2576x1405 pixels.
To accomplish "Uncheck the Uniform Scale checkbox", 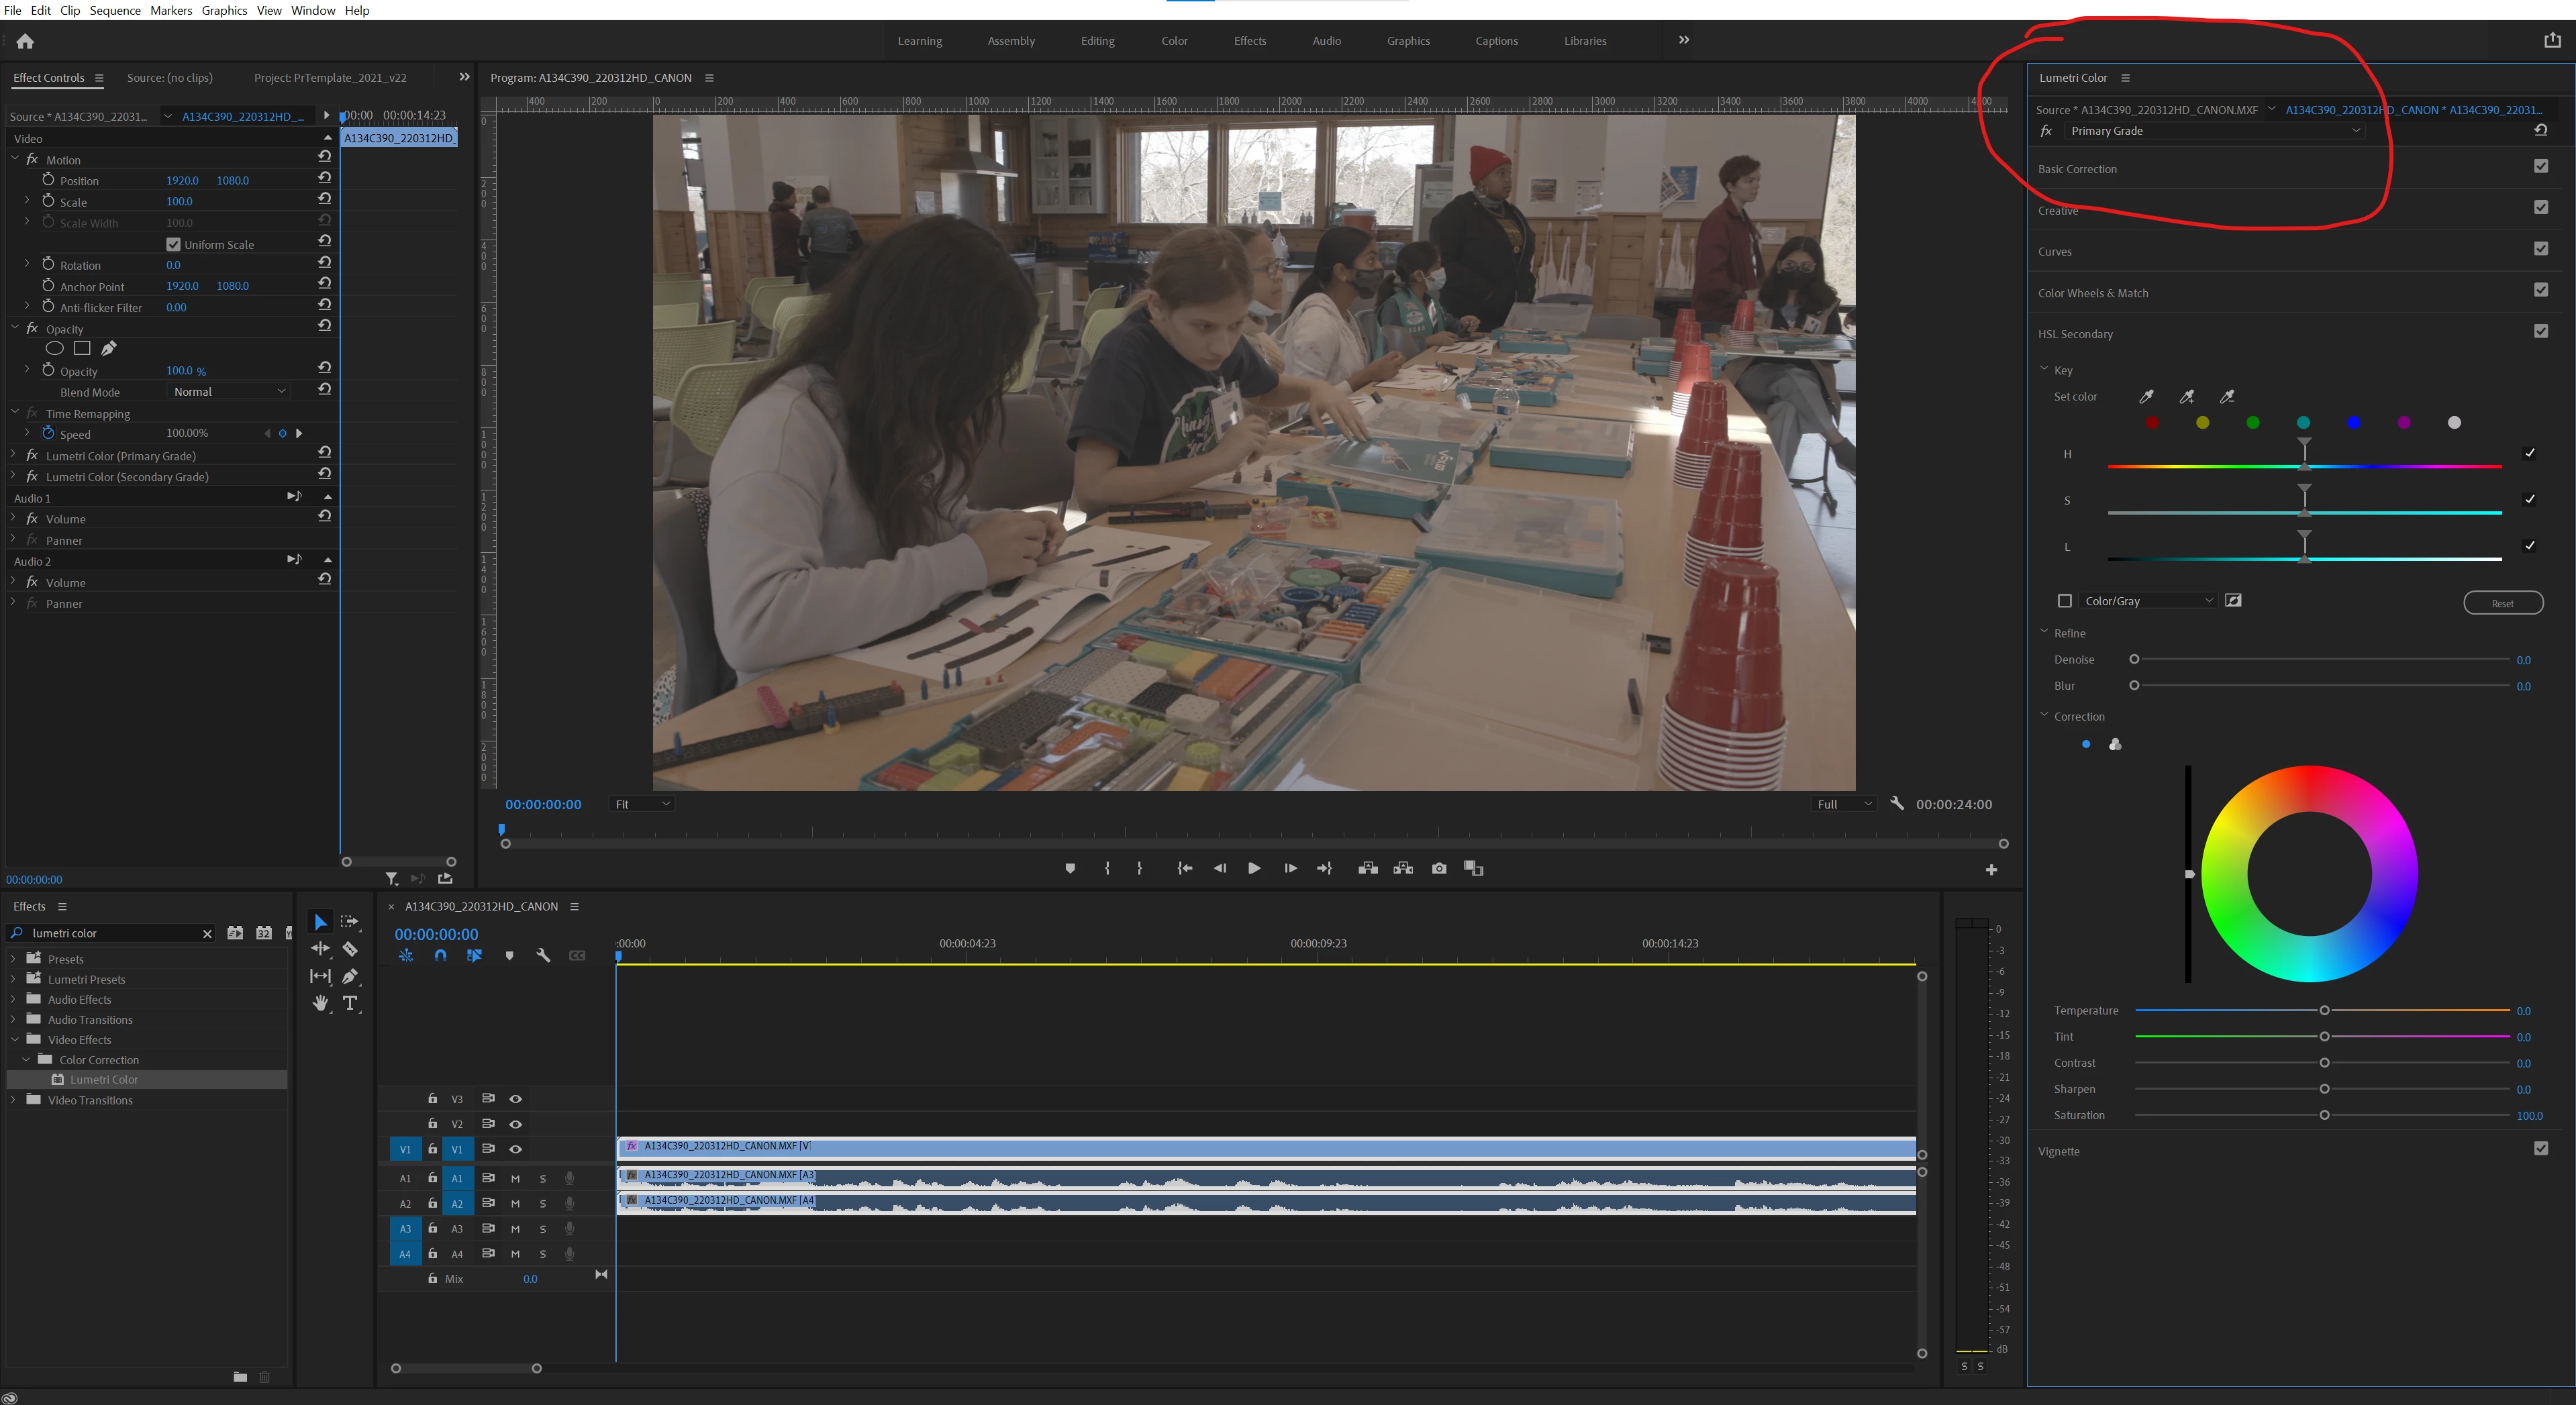I will pos(173,244).
